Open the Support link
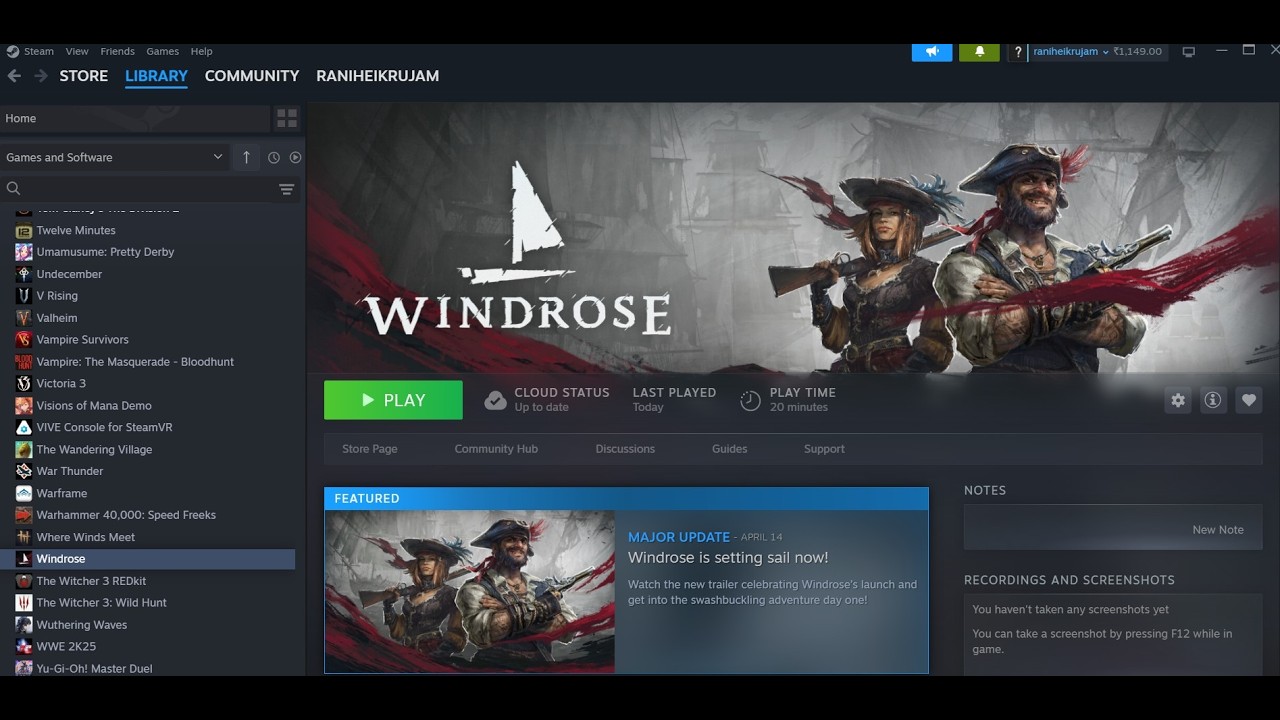 click(x=824, y=449)
